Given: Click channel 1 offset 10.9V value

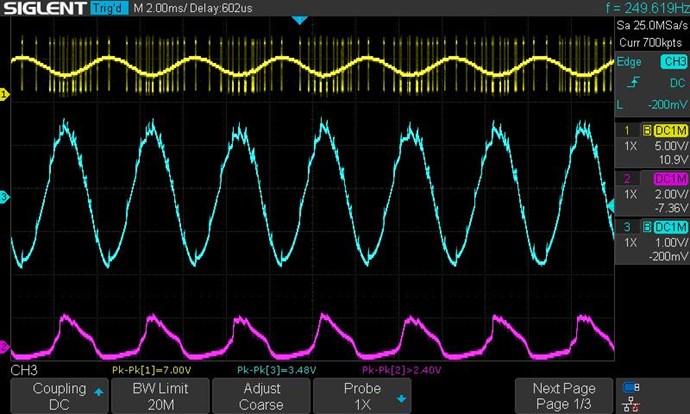Looking at the screenshot, I should [x=673, y=159].
